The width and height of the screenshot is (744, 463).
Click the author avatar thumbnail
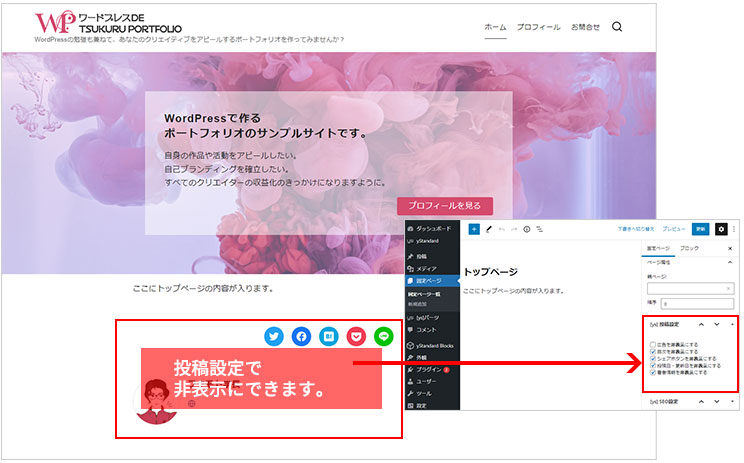[157, 401]
